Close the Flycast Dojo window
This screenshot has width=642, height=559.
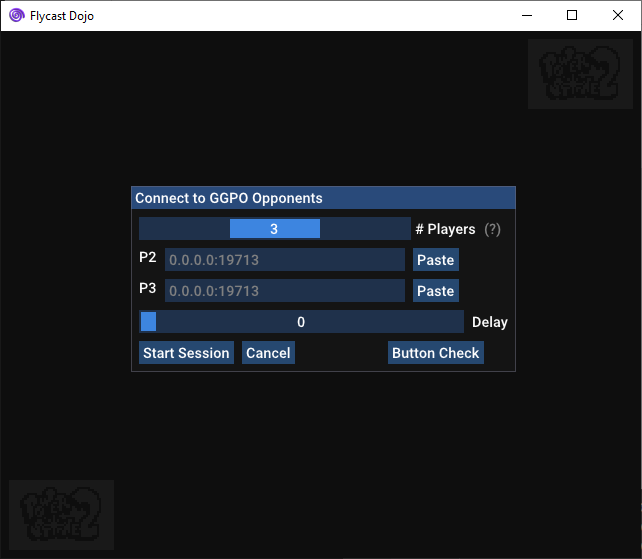pos(618,16)
